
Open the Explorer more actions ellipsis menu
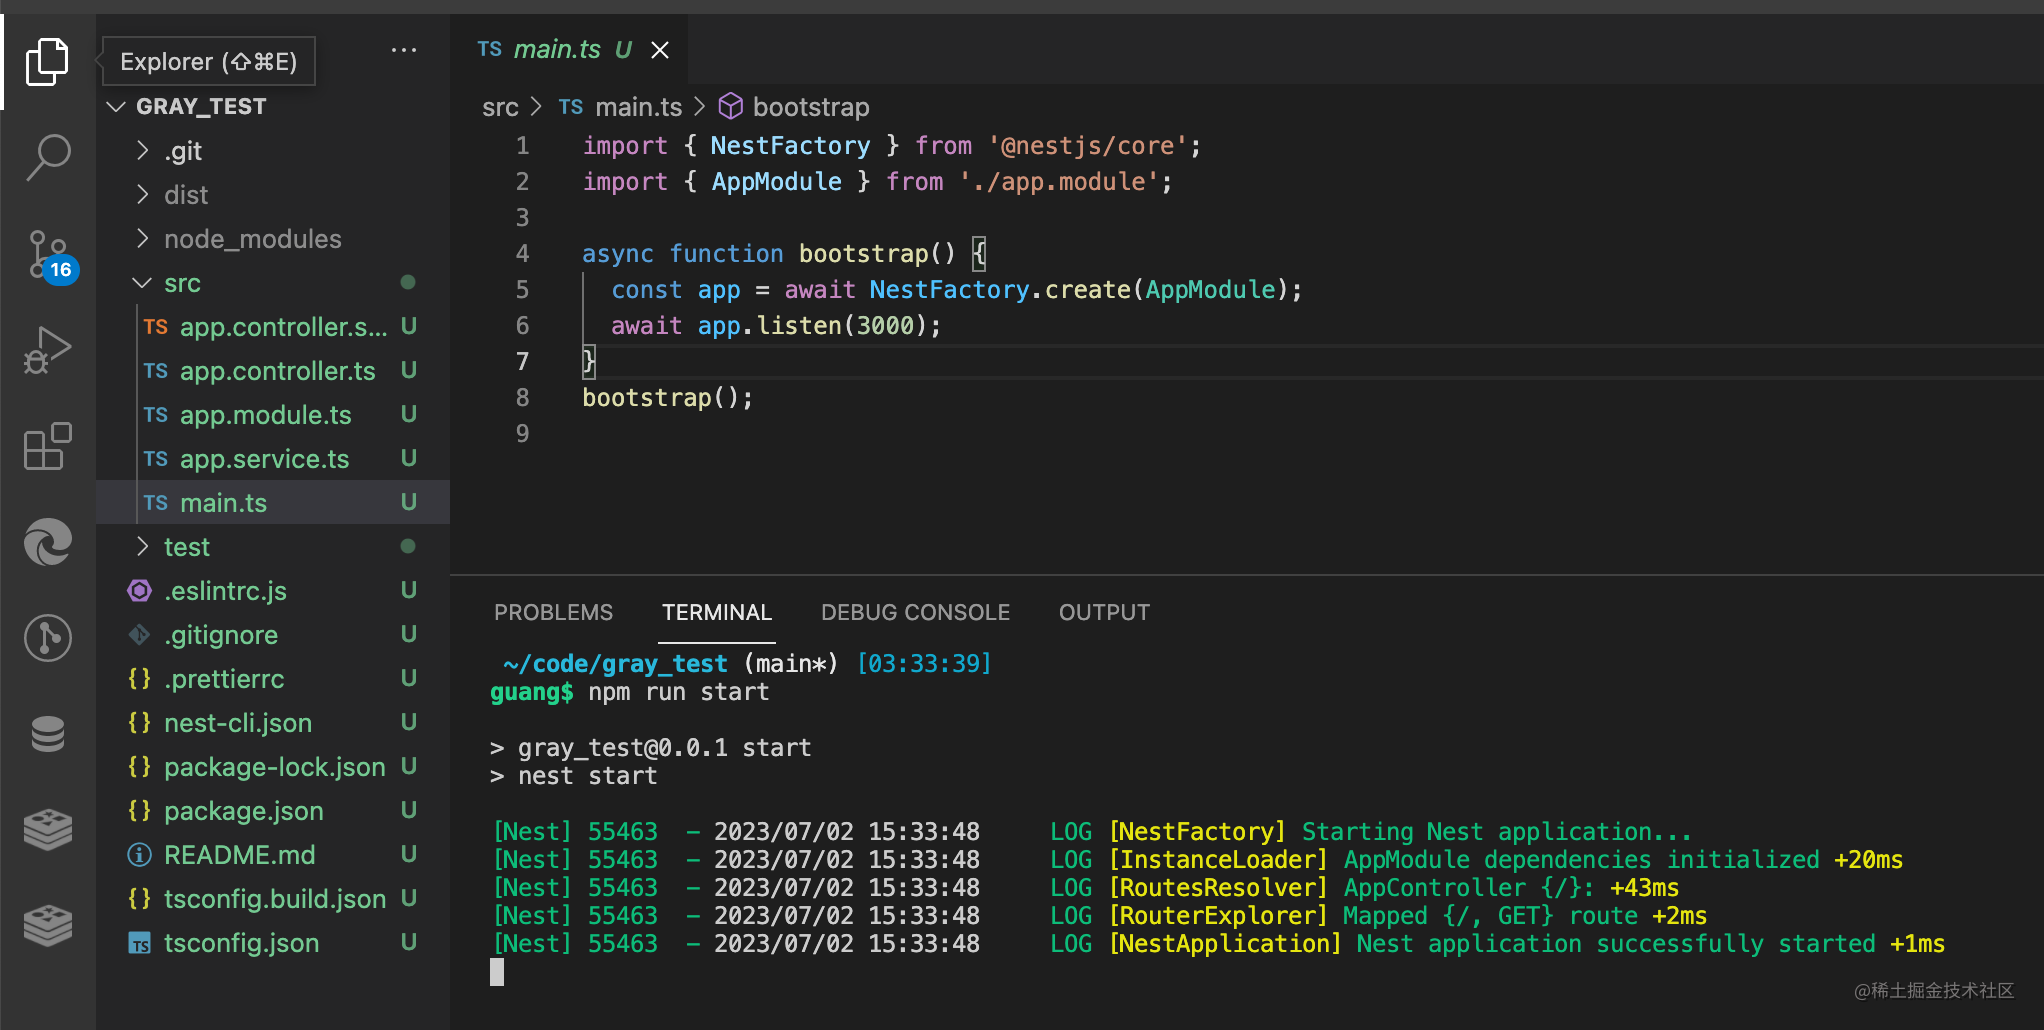point(404,50)
